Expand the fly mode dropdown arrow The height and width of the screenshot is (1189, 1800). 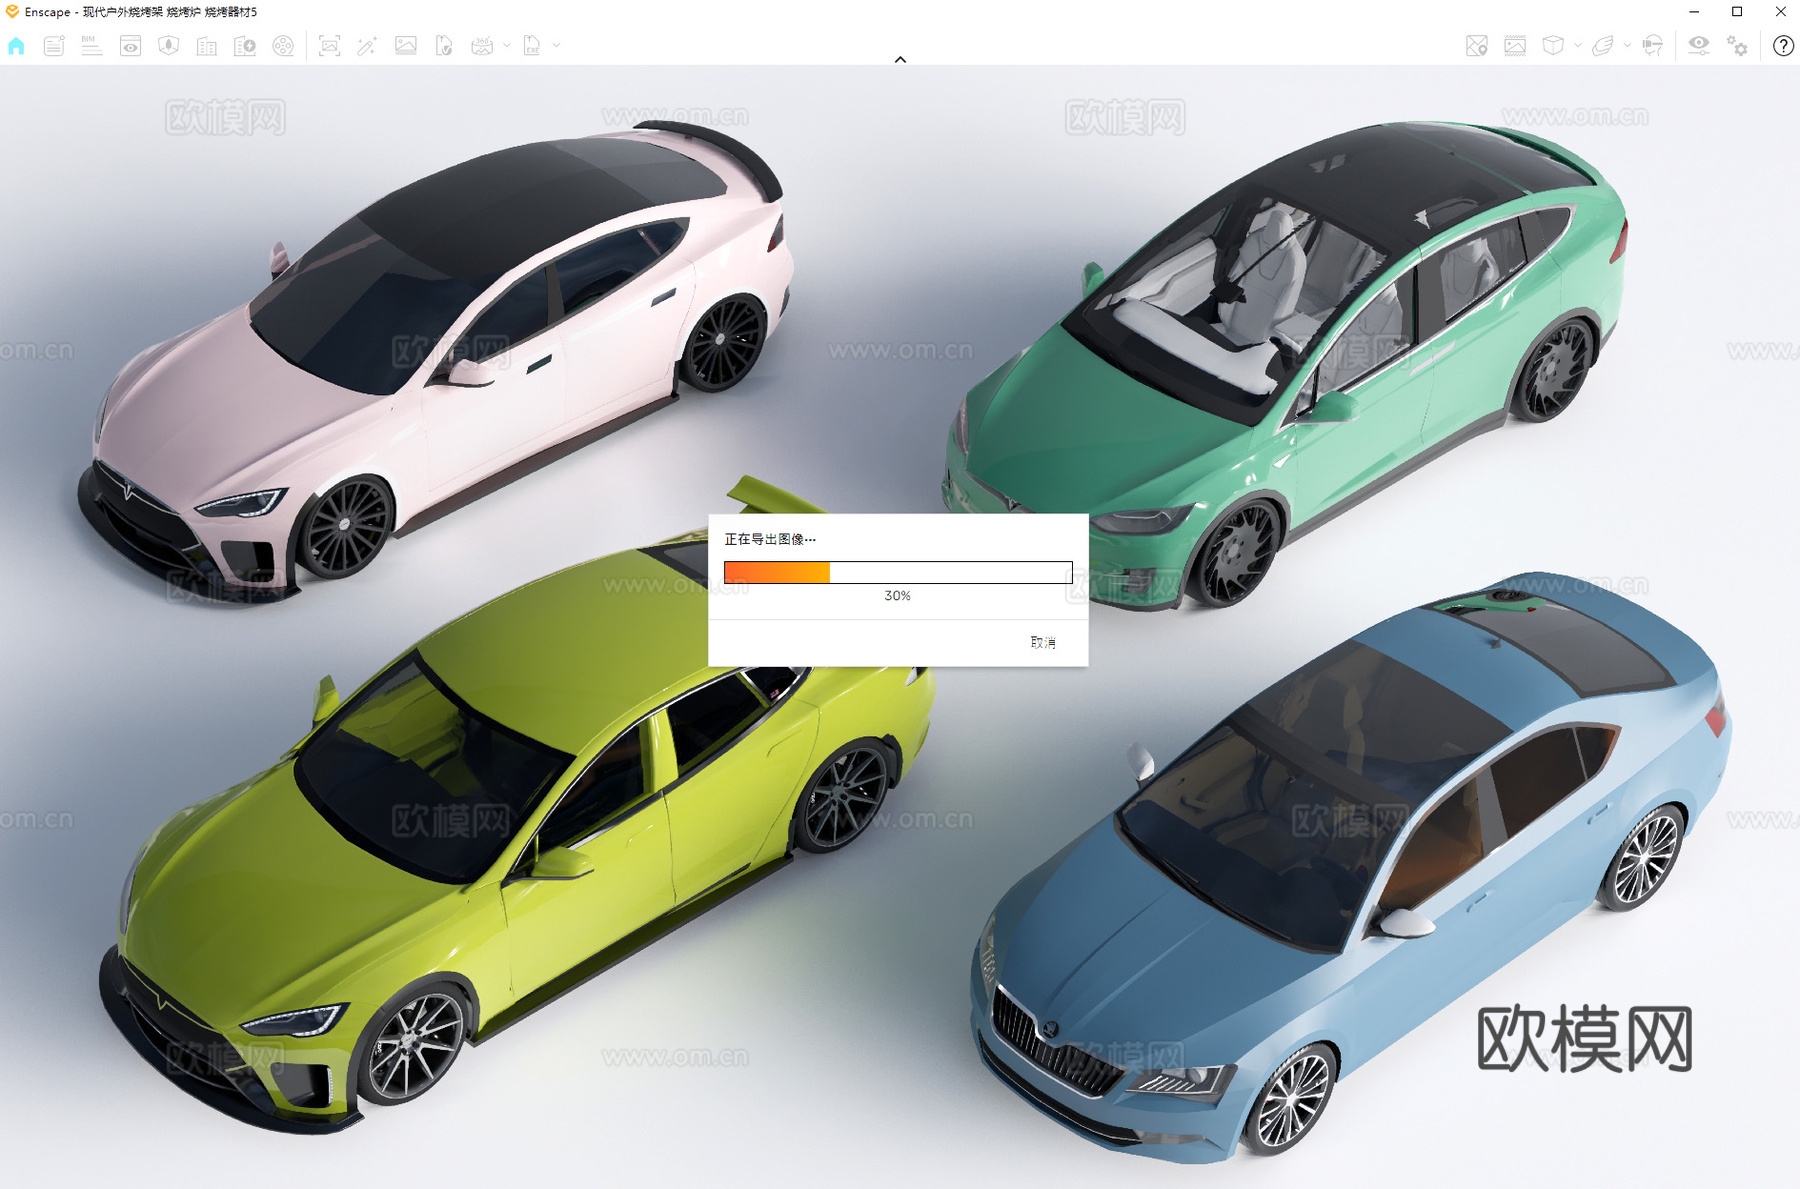click(1627, 46)
